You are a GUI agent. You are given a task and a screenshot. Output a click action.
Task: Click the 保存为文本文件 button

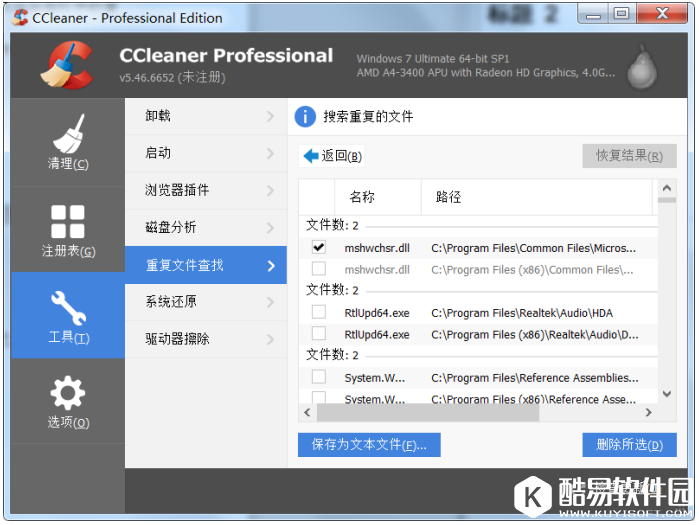369,445
